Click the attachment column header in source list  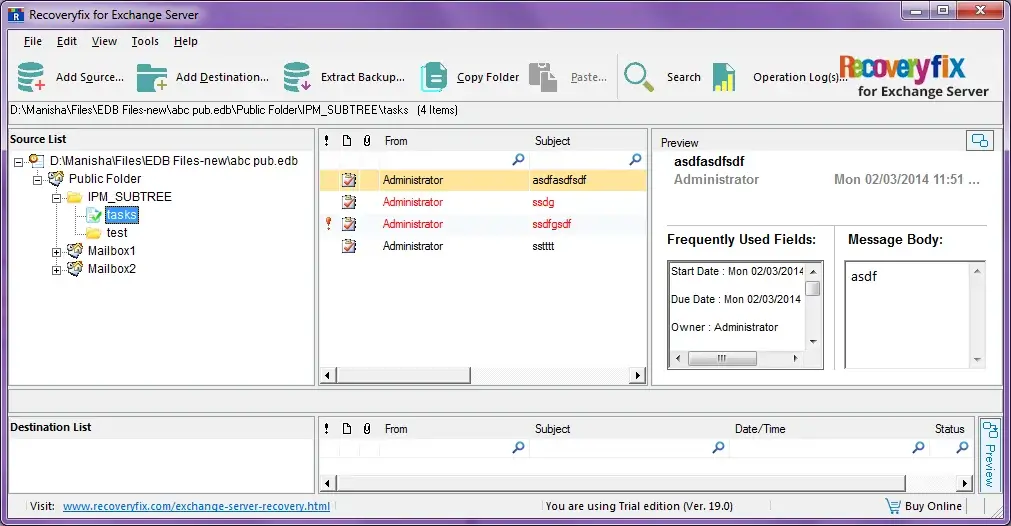tap(367, 141)
